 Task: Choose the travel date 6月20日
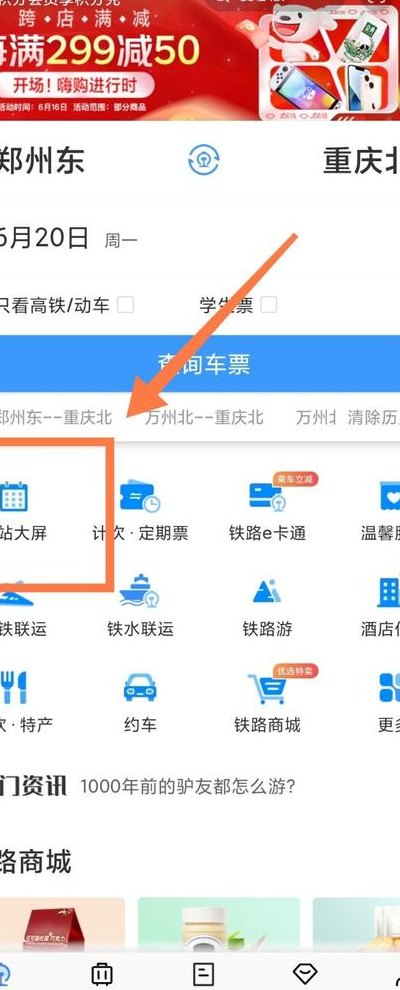(x=45, y=238)
